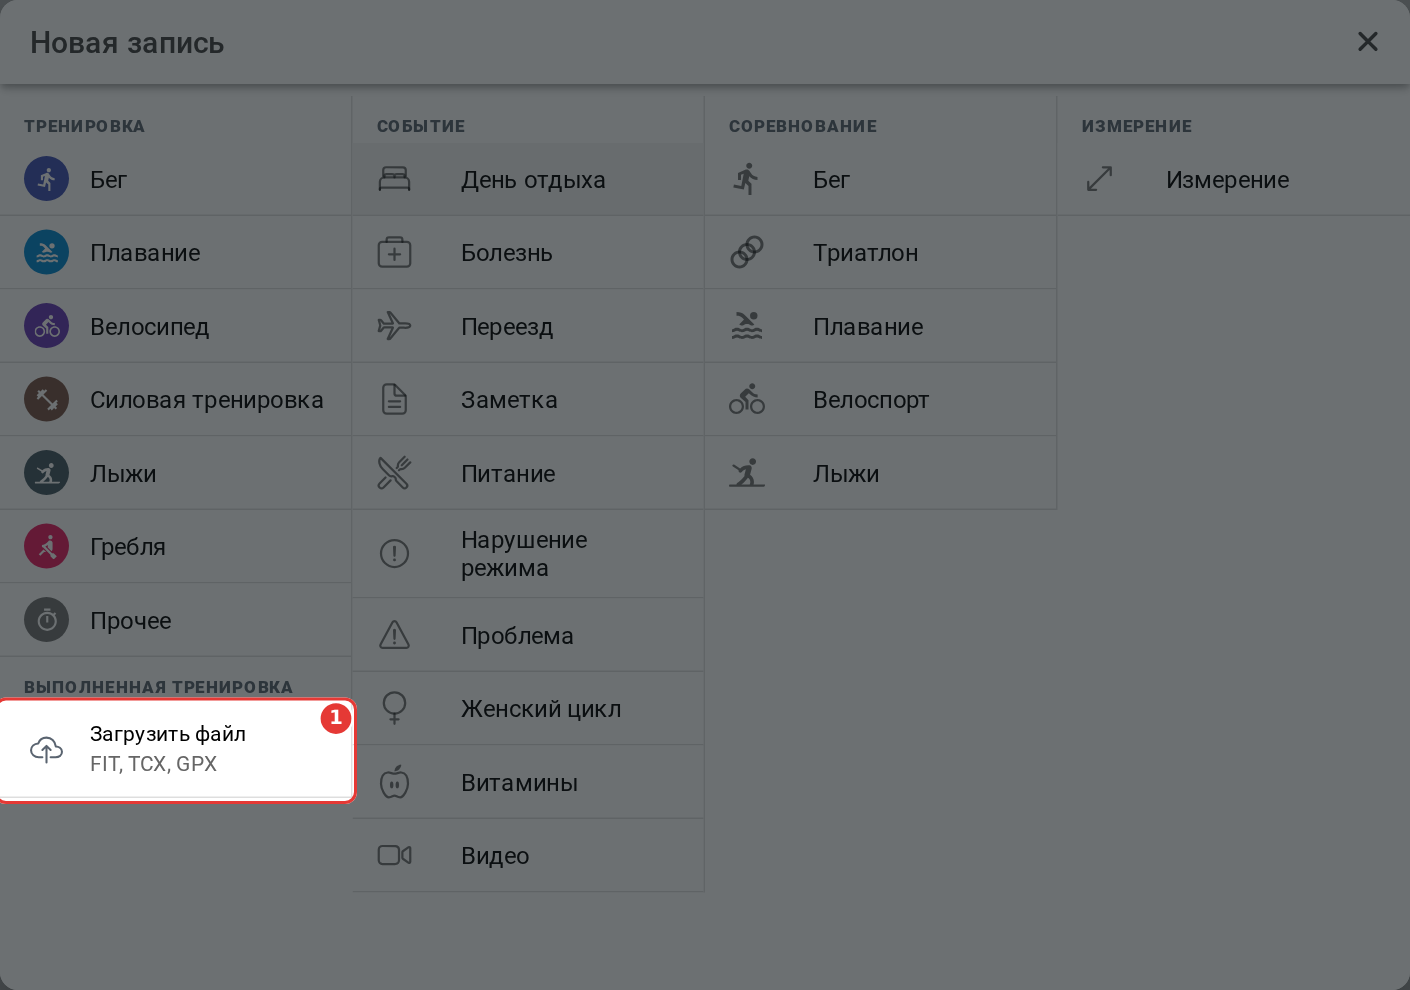The width and height of the screenshot is (1410, 990).
Task: Click the cloud upload icon for Загрузить файл
Action: tap(47, 749)
